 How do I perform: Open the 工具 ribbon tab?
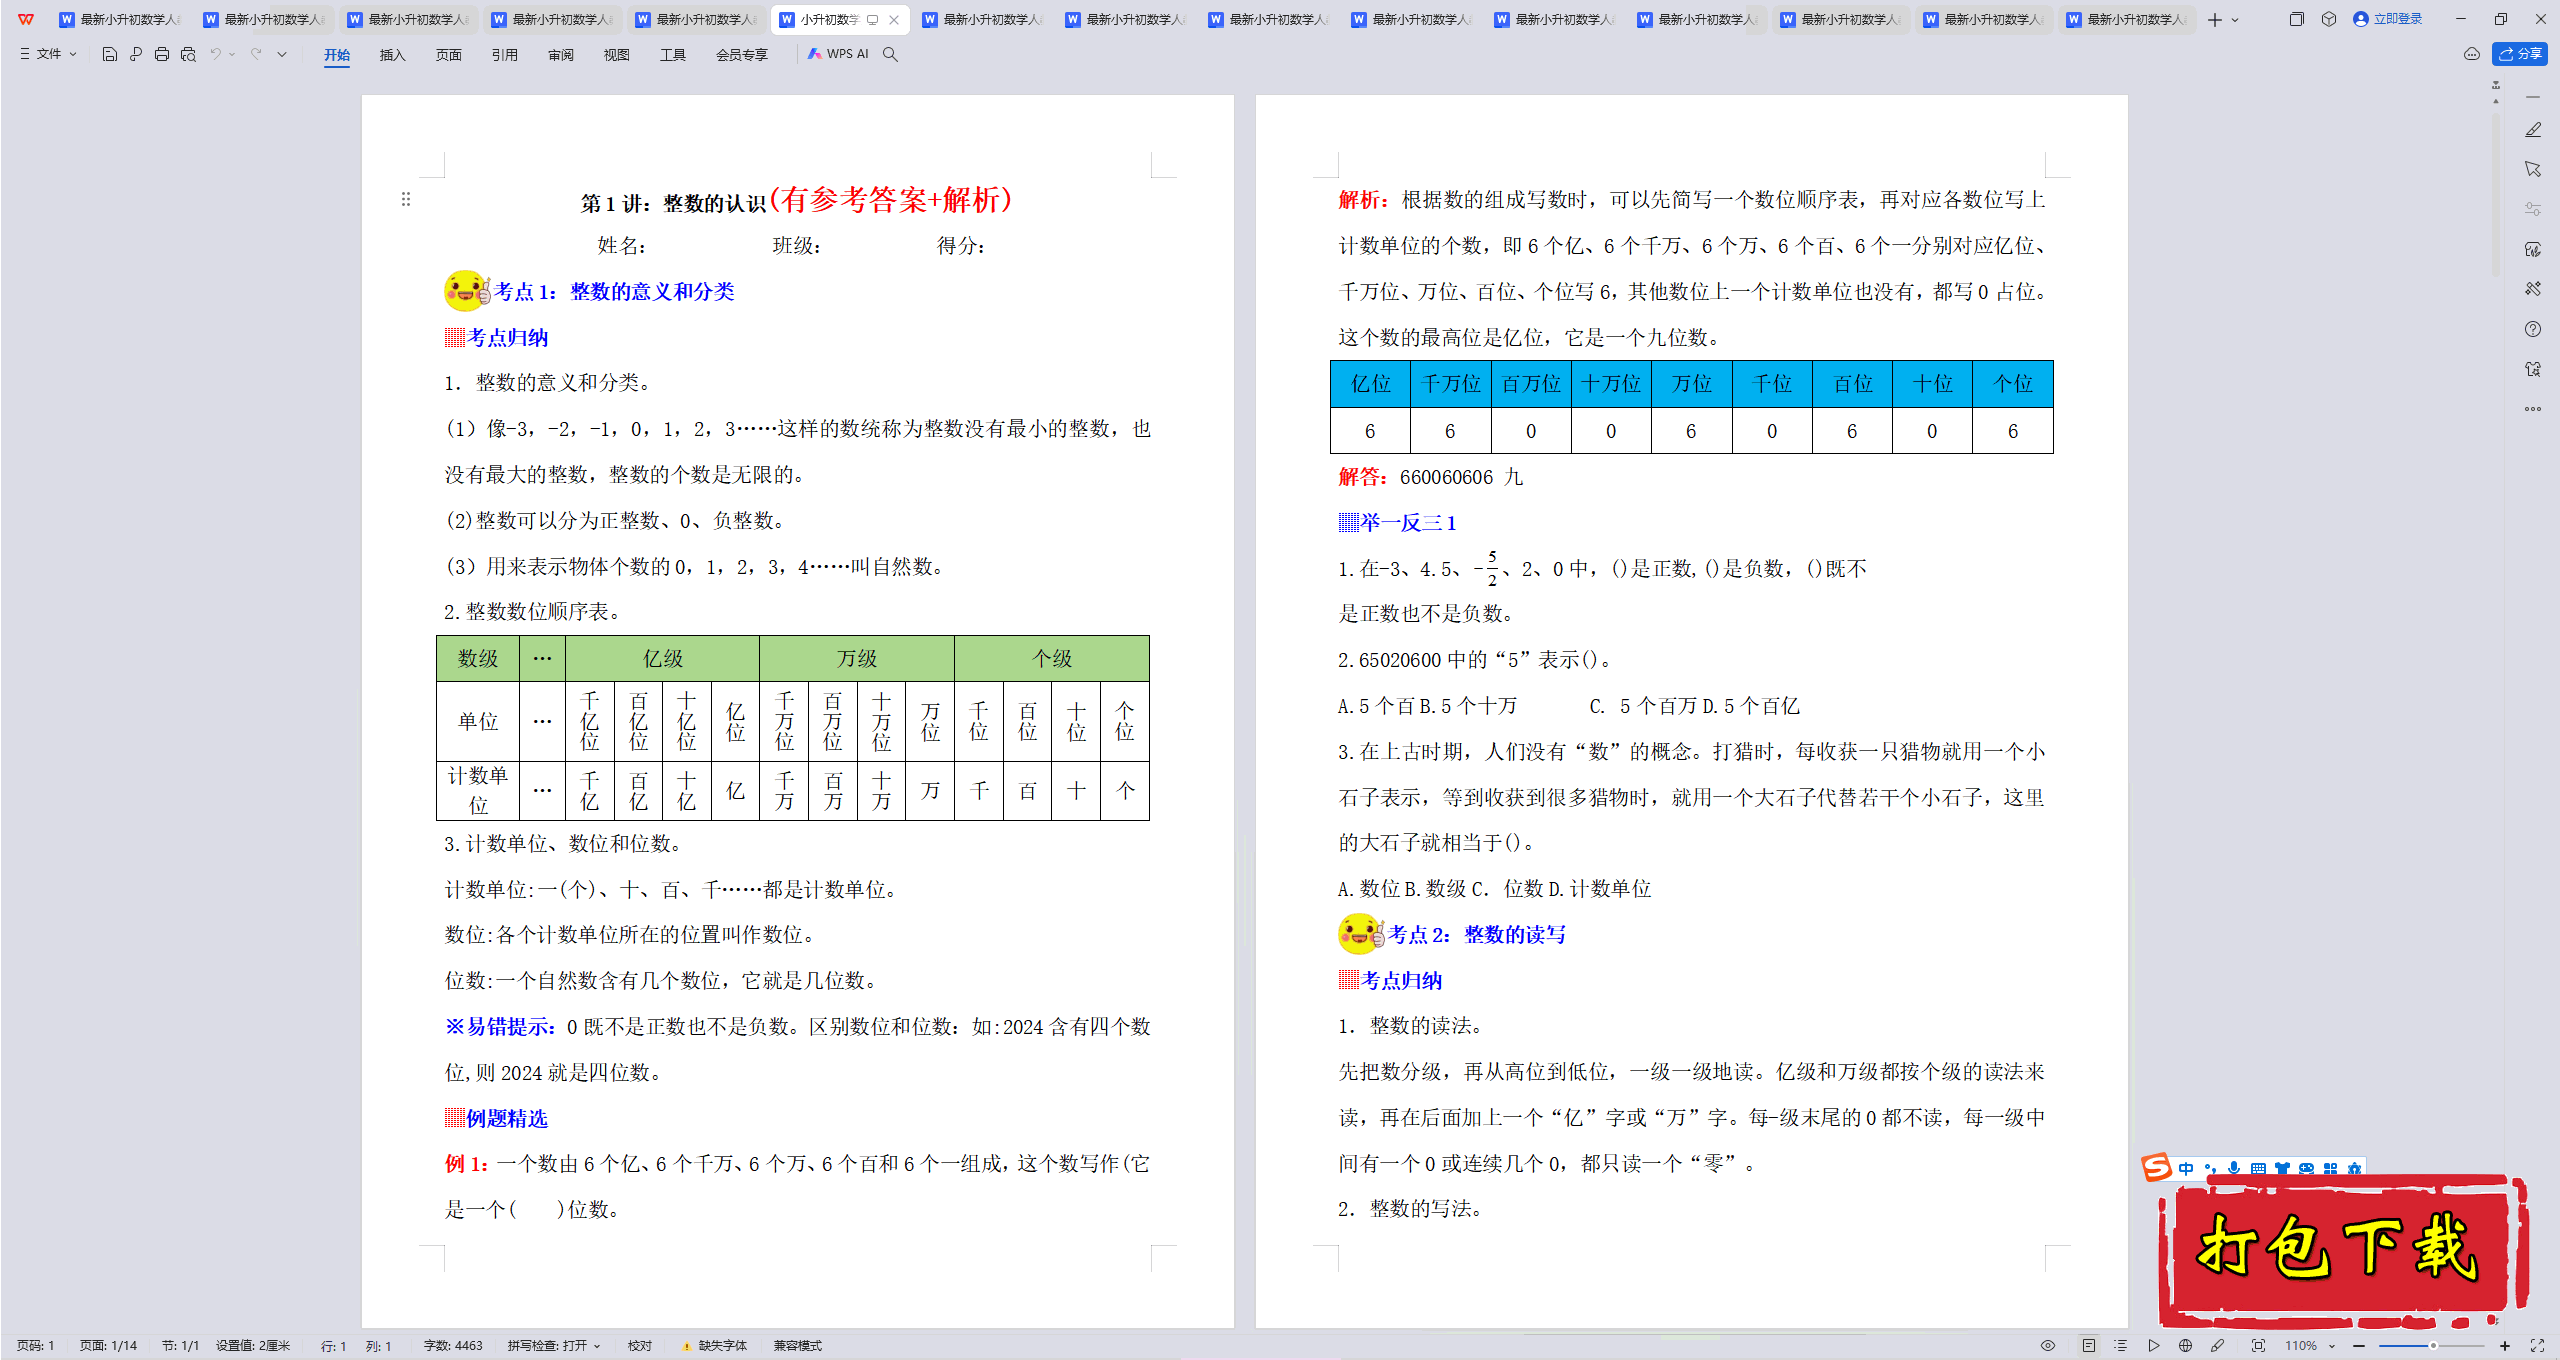coord(672,55)
